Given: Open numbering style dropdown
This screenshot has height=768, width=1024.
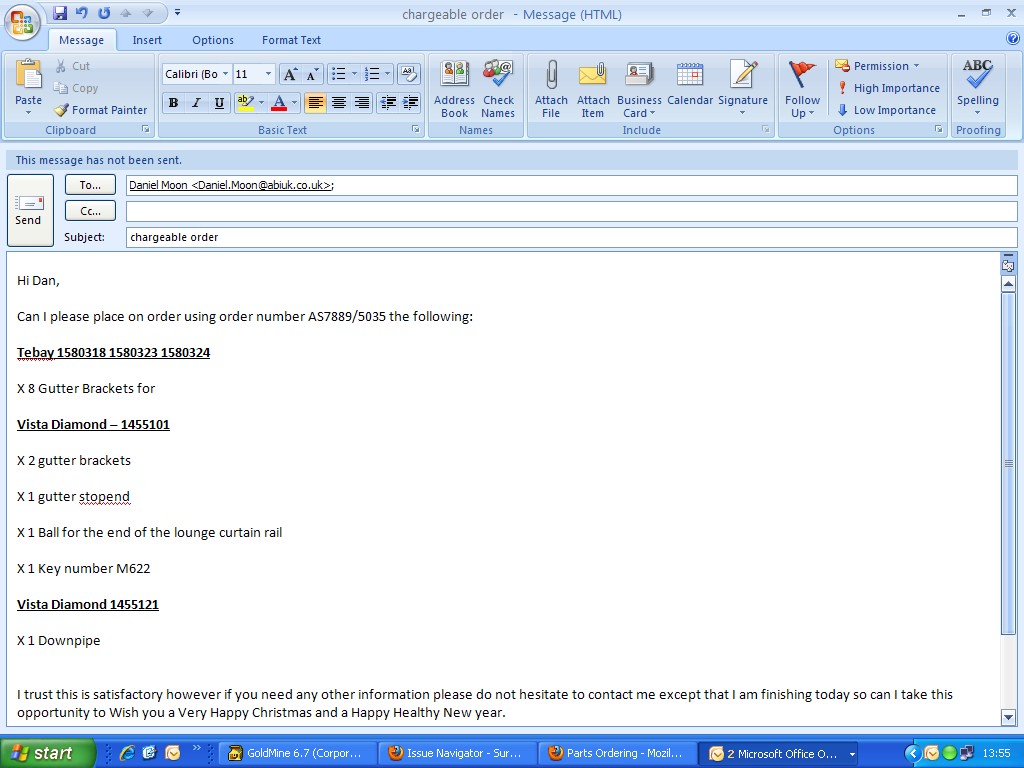Looking at the screenshot, I should 387,74.
